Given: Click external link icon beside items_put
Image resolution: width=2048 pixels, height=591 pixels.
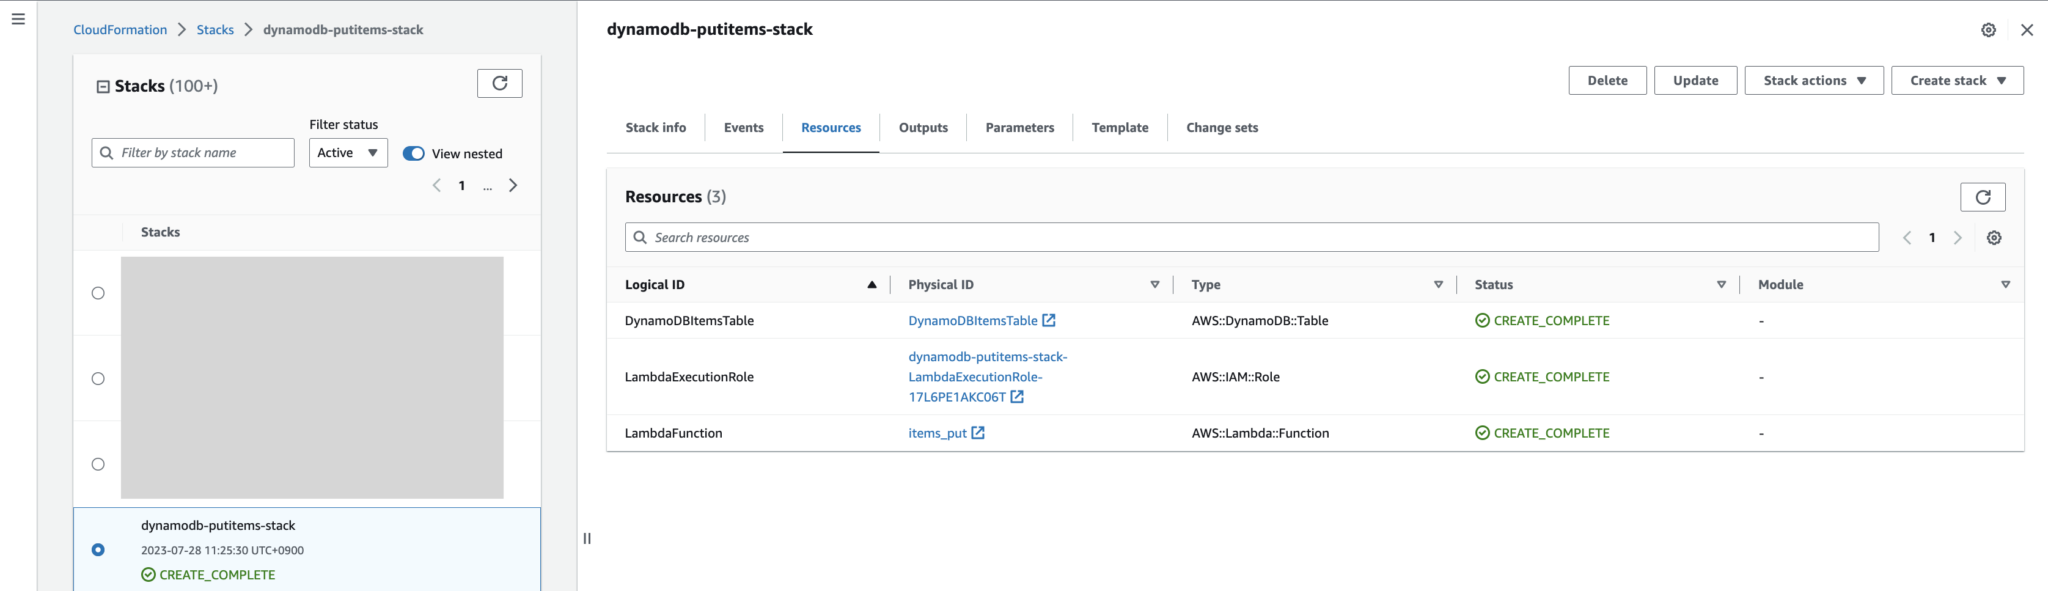Looking at the screenshot, I should point(978,433).
